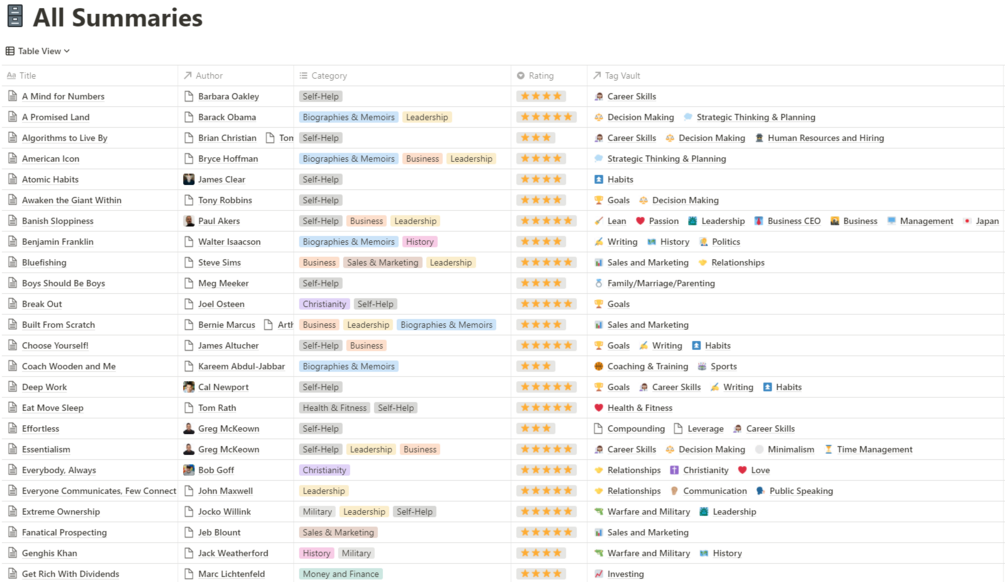Click the filing cabinet icon beside All Summaries
Viewport: 1005px width, 582px height.
click(x=15, y=17)
